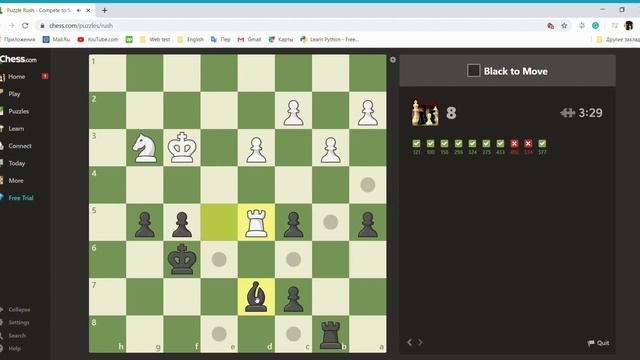
Task: Move bishop to the e6 dot
Action: coord(219,259)
